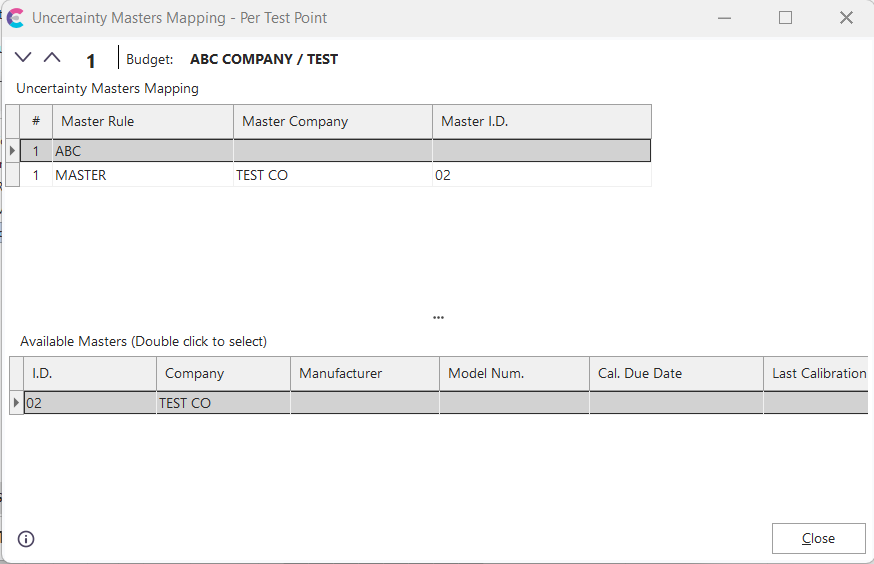This screenshot has width=874, height=564.
Task: Click the Master Rule column header
Action: tap(142, 122)
